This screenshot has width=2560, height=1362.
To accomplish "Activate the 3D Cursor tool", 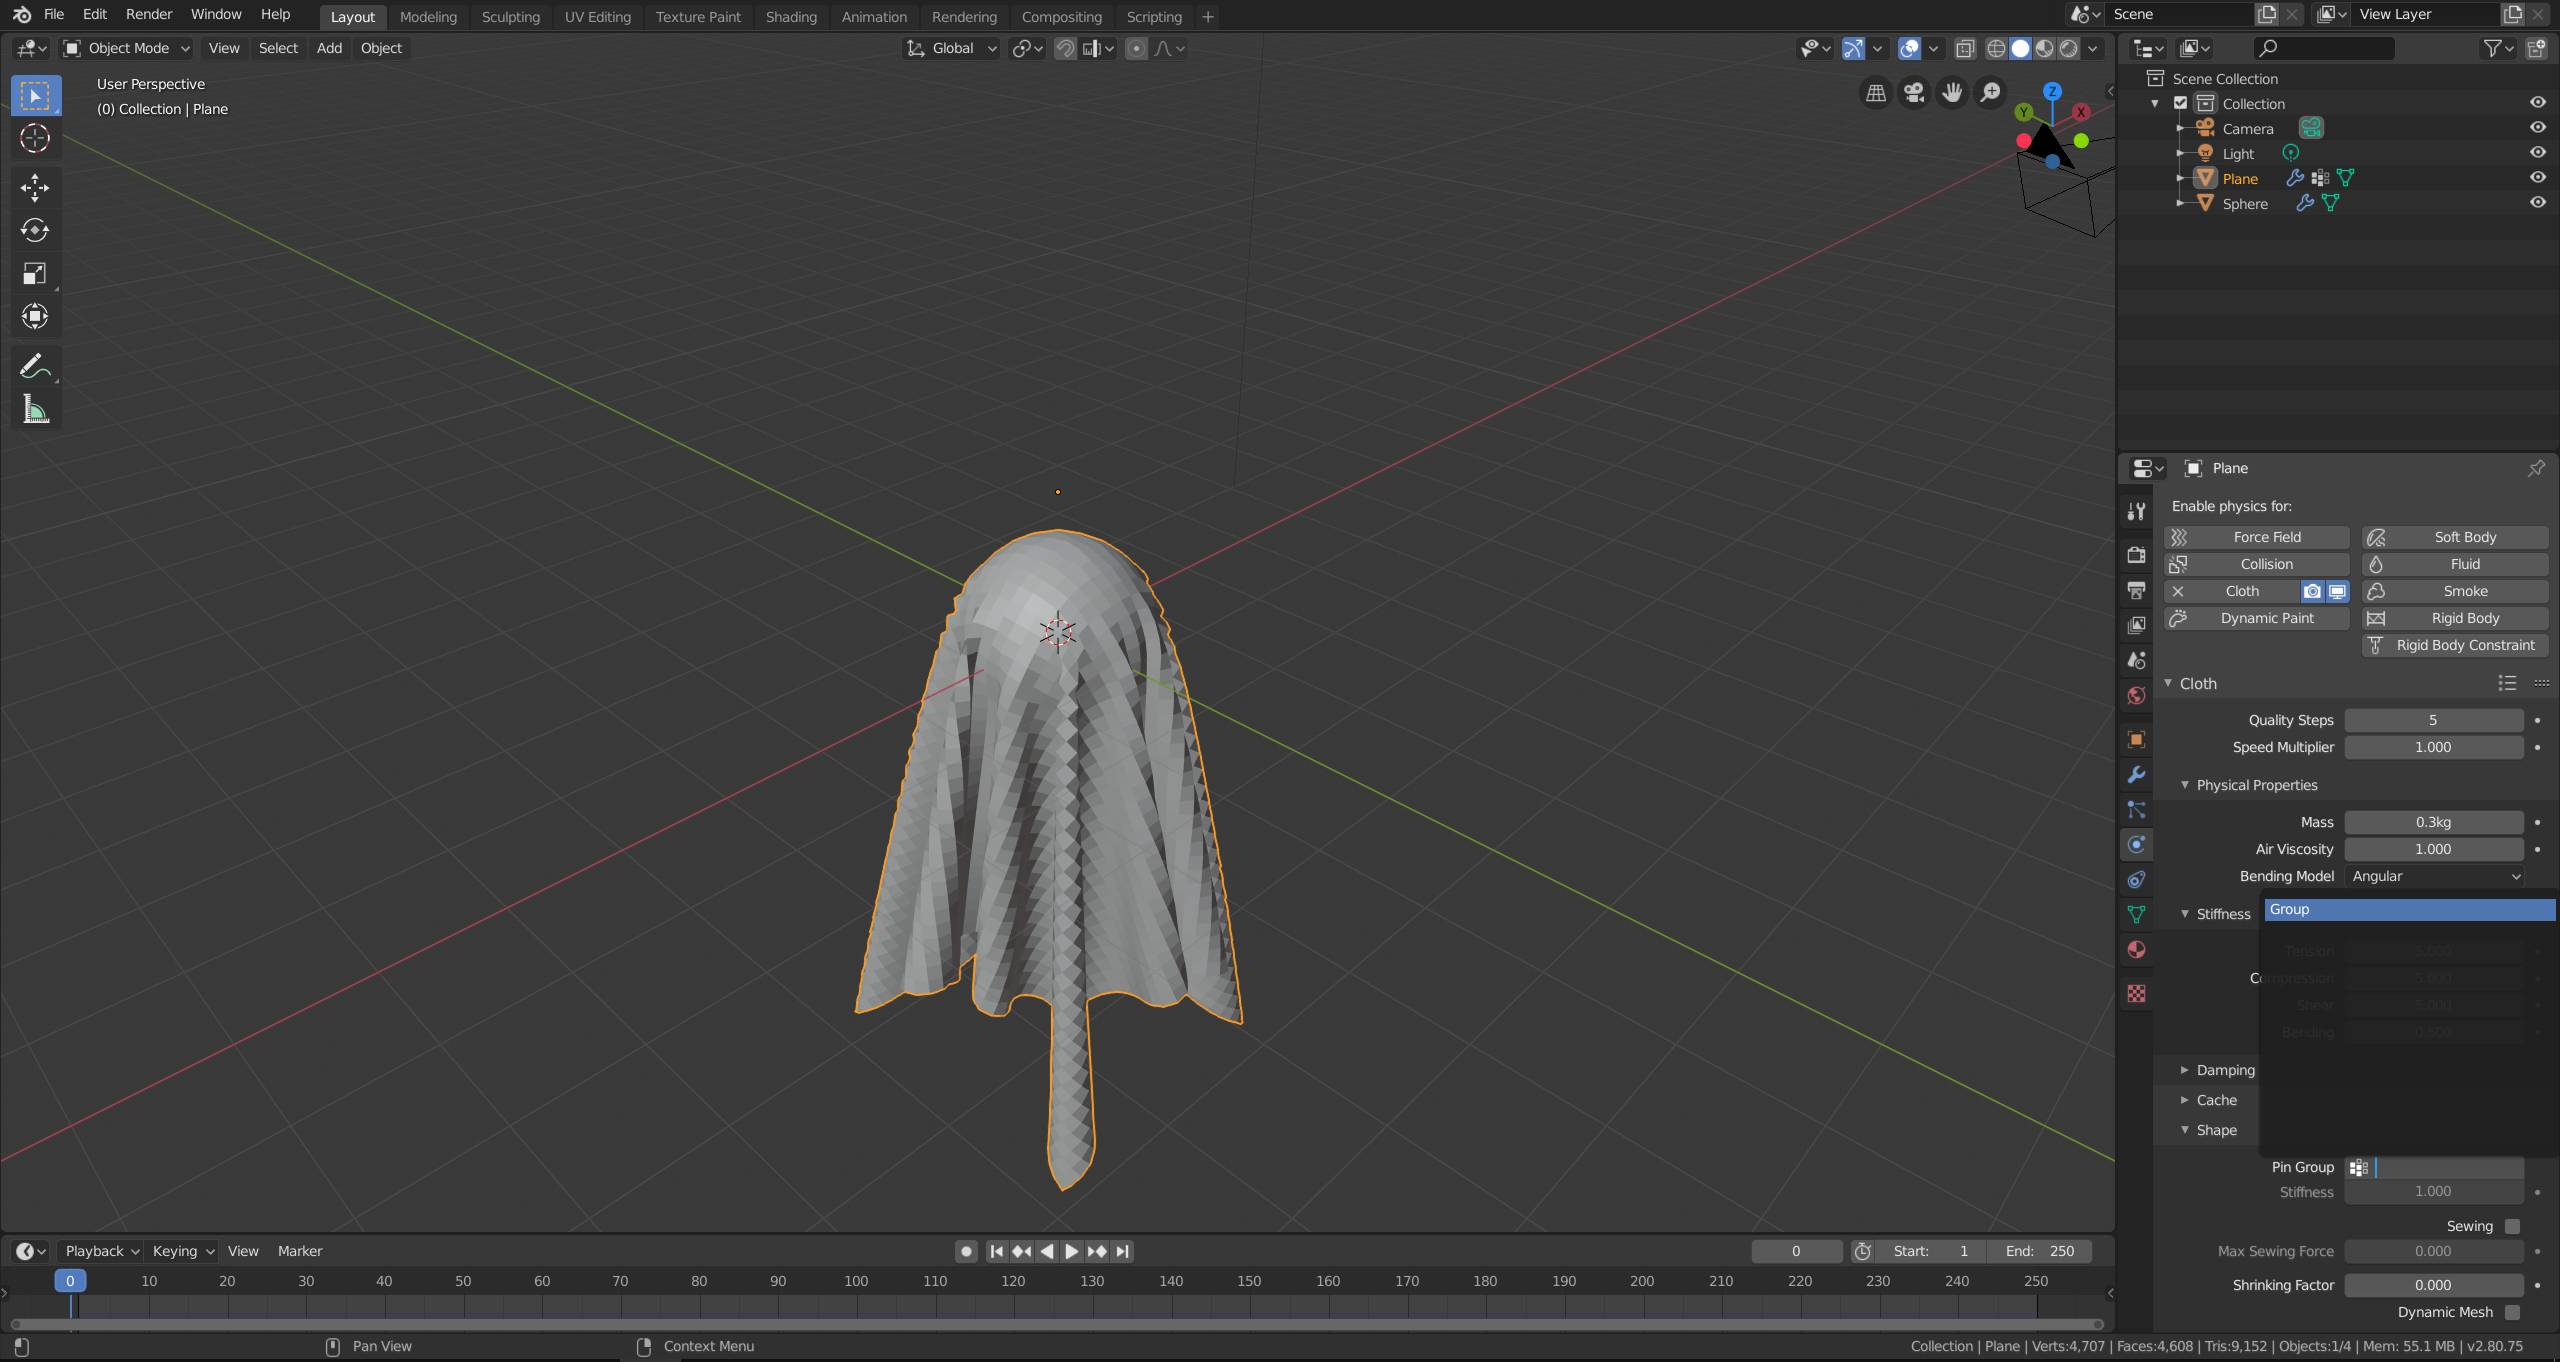I will pos(35,138).
